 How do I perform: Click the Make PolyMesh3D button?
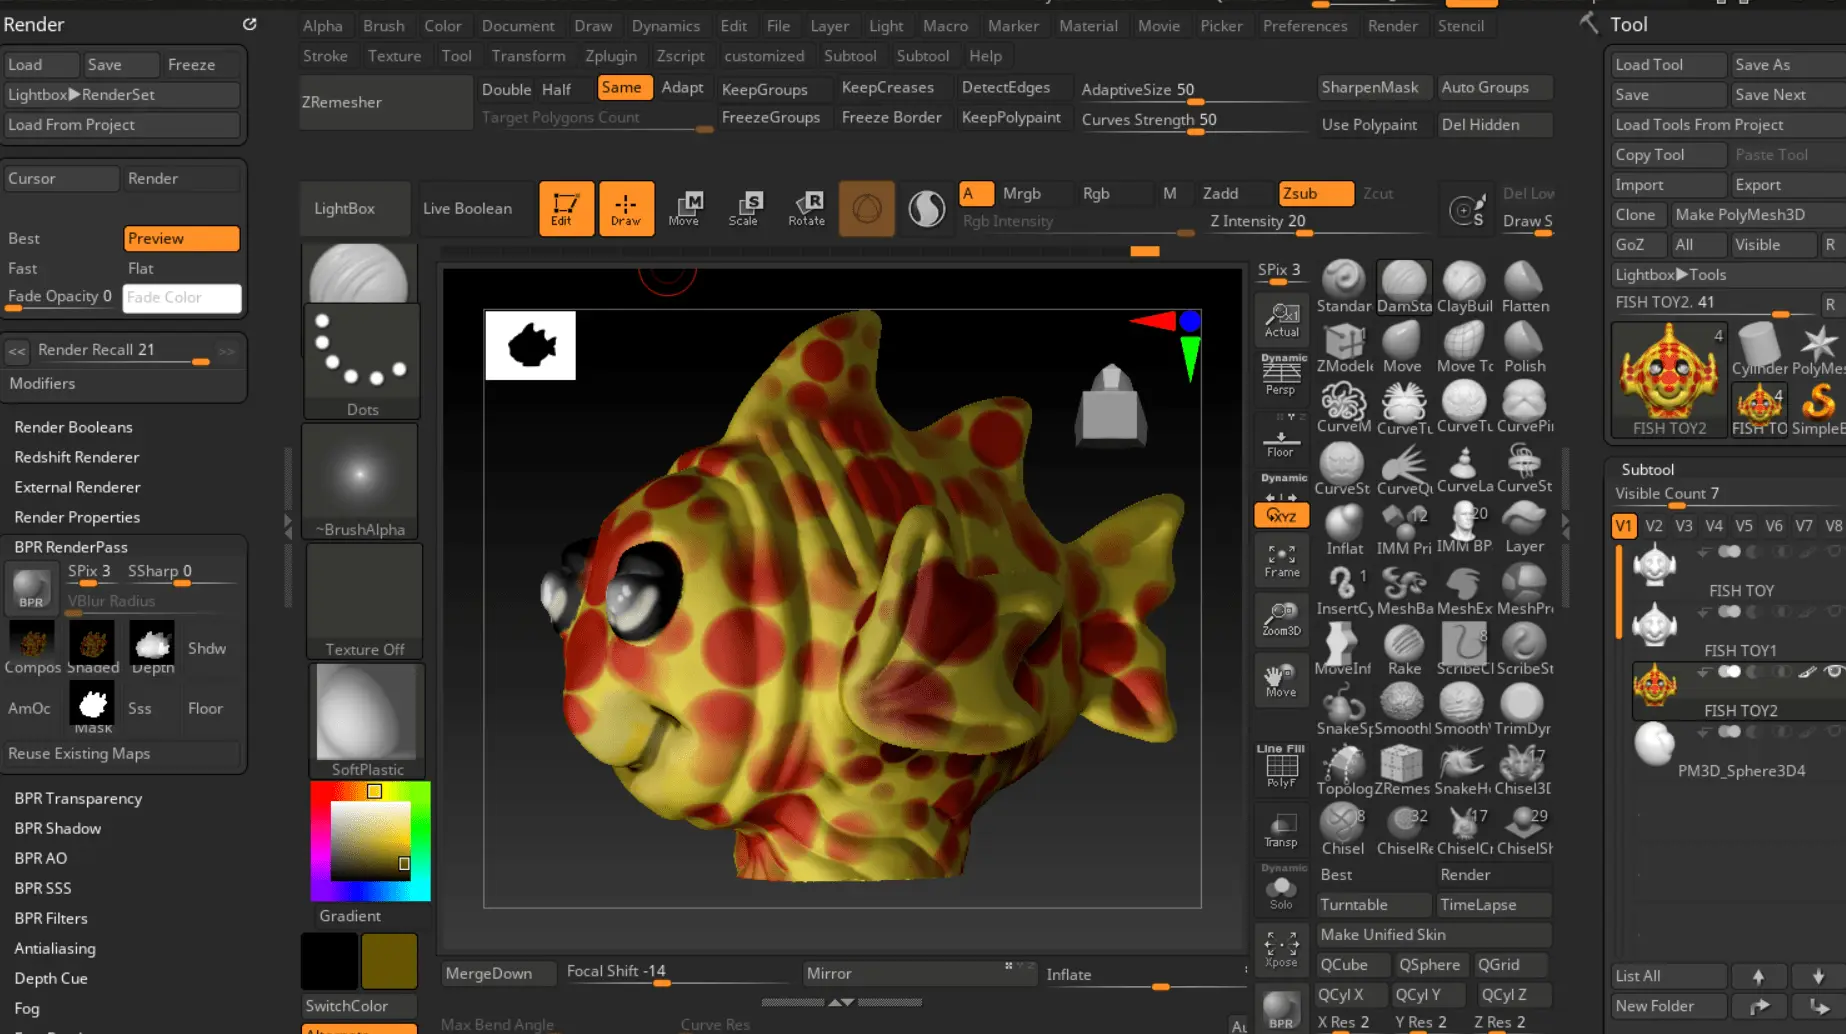[x=1739, y=215]
